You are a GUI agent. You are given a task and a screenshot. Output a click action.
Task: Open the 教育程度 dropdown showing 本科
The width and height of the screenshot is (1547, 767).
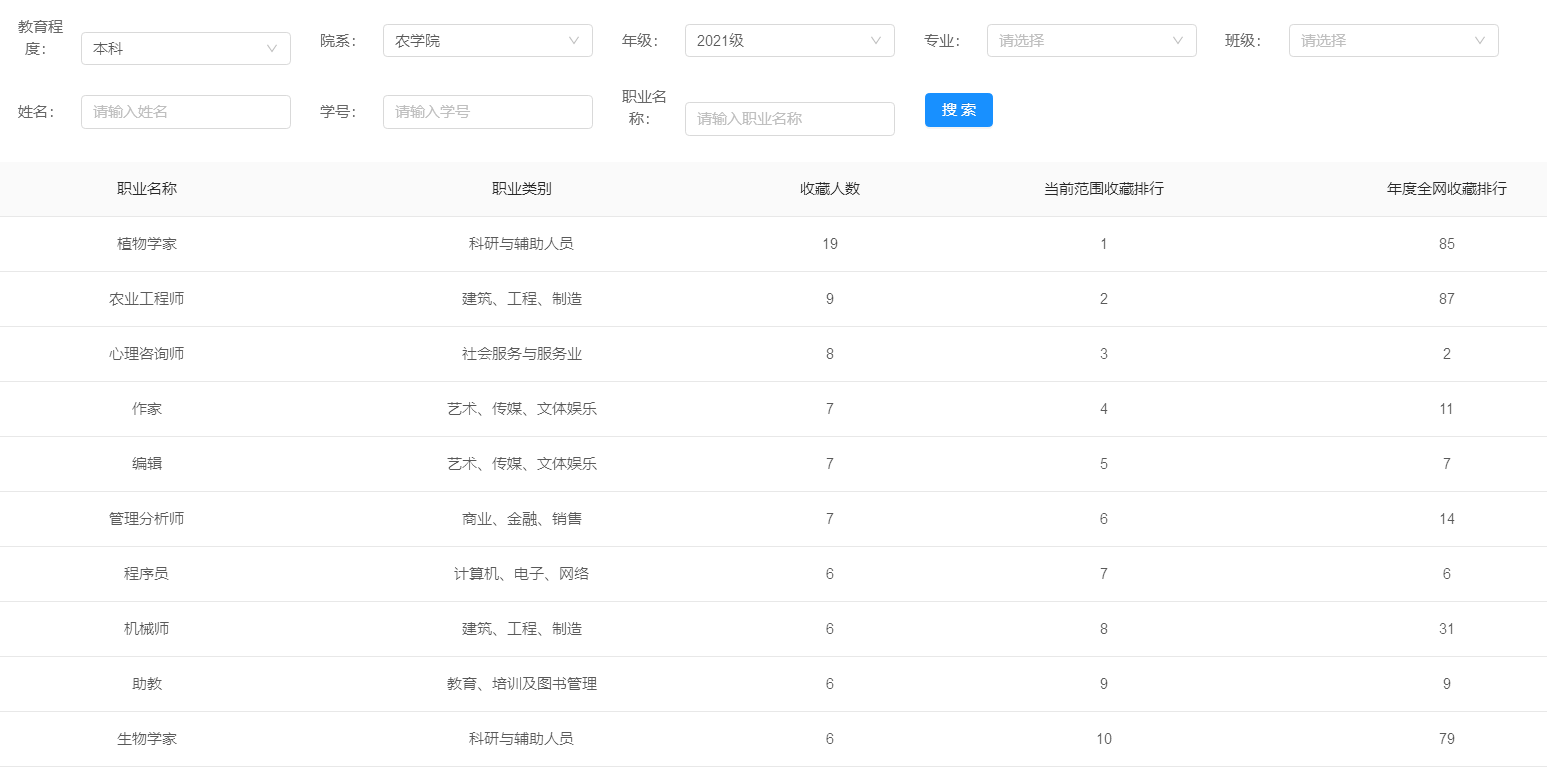185,48
